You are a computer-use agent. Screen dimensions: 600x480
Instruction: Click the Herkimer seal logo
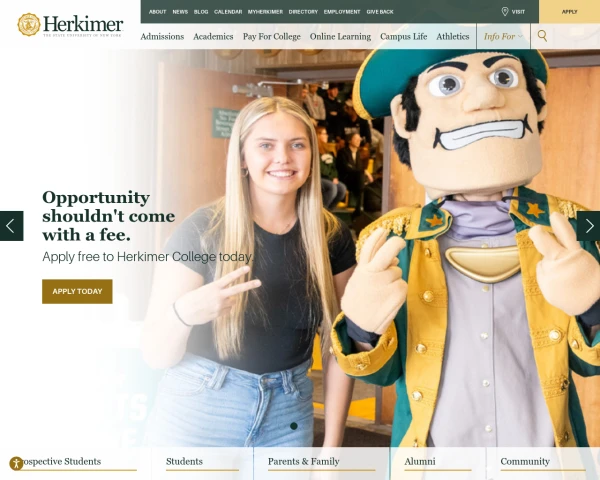29,24
